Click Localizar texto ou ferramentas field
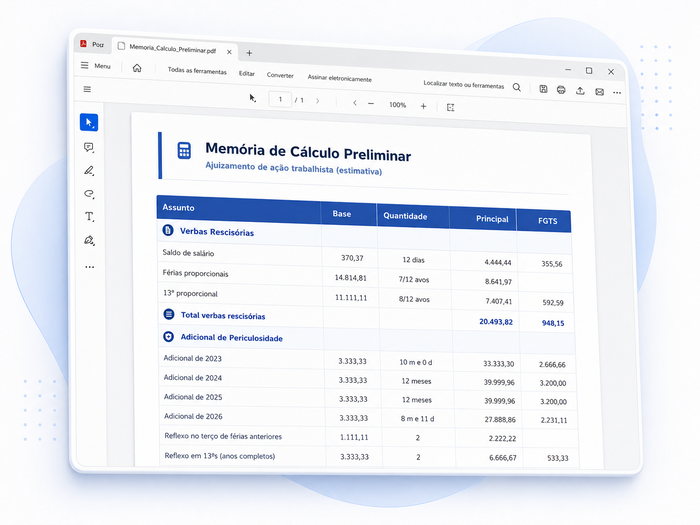The image size is (700, 525). tap(463, 84)
